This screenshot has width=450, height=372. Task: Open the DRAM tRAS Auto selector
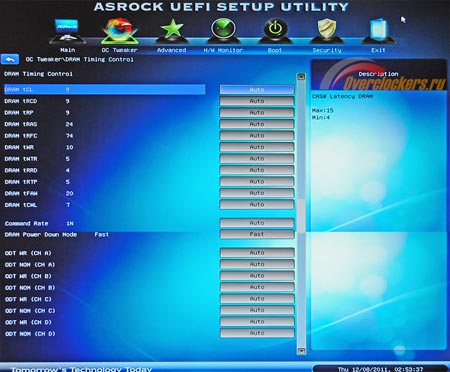pos(257,124)
